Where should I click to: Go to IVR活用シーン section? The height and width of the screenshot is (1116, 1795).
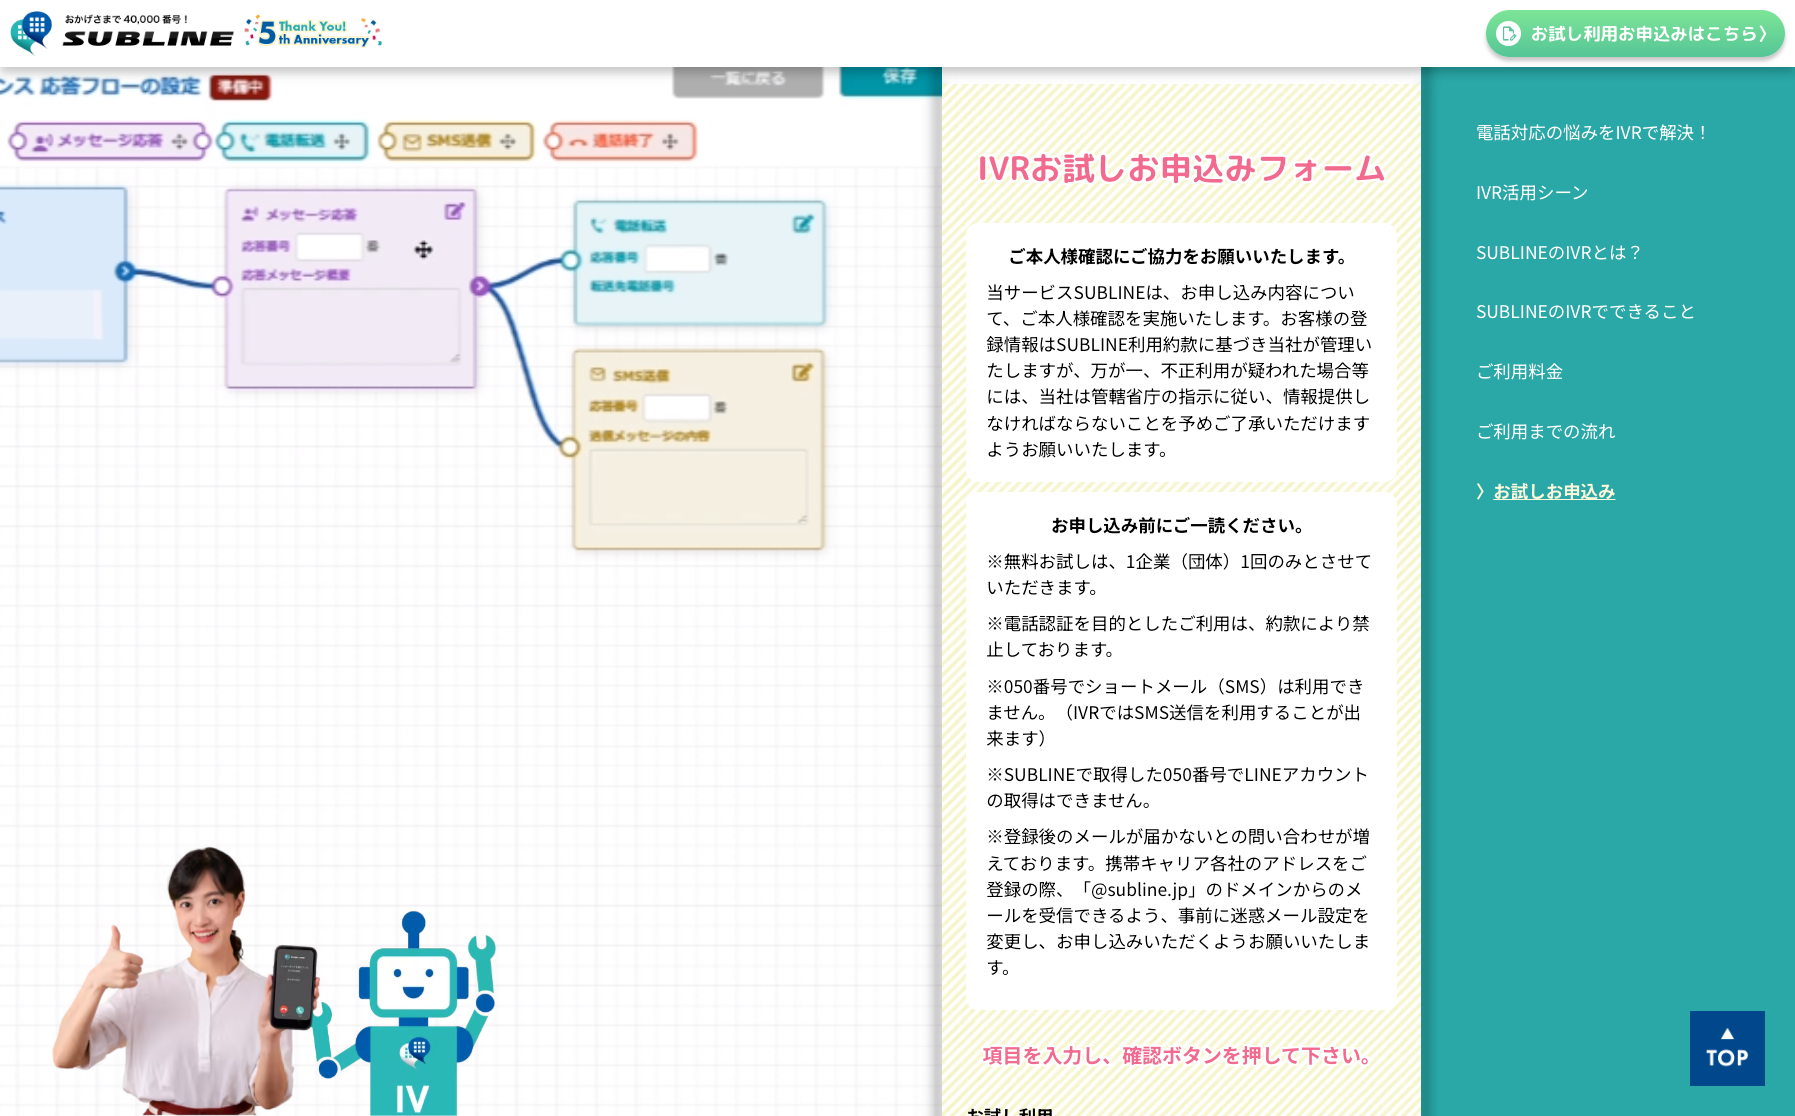point(1532,193)
